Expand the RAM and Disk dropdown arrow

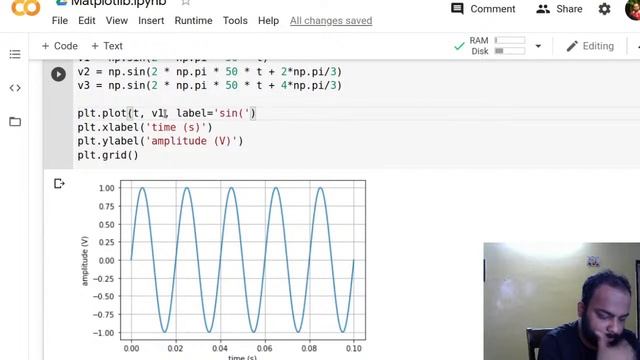coord(538,46)
